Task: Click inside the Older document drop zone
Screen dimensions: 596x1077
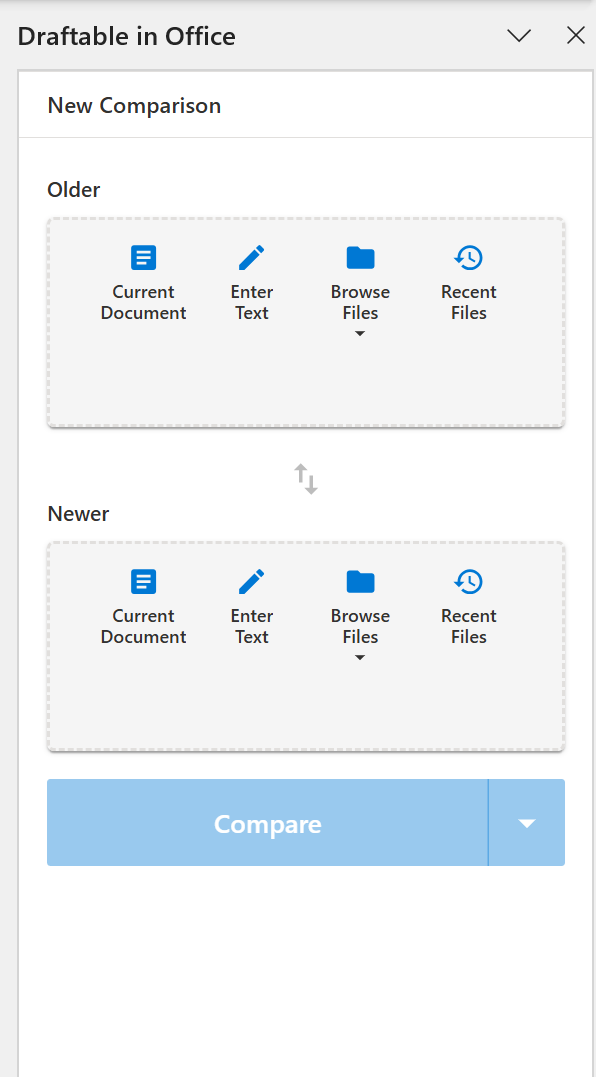Action: [x=305, y=390]
